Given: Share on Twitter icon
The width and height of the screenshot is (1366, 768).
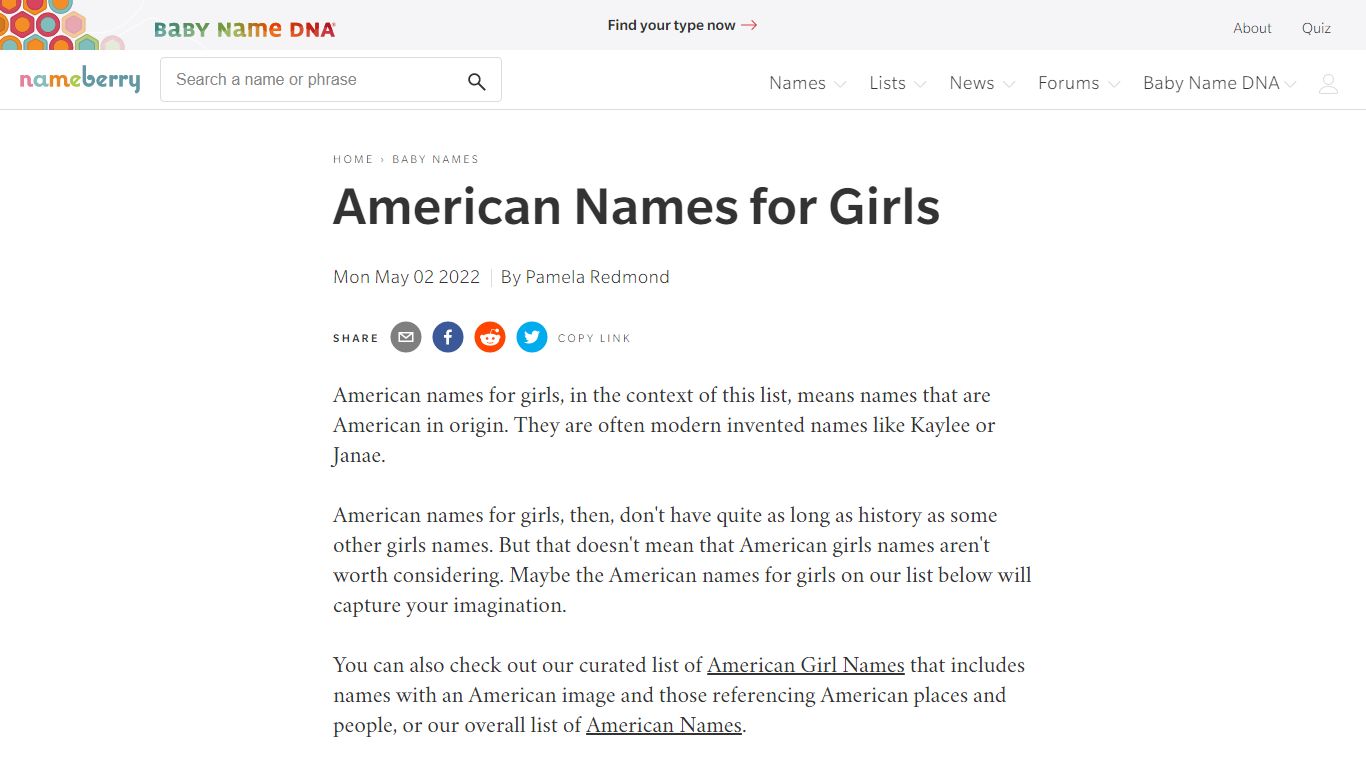Looking at the screenshot, I should (532, 338).
